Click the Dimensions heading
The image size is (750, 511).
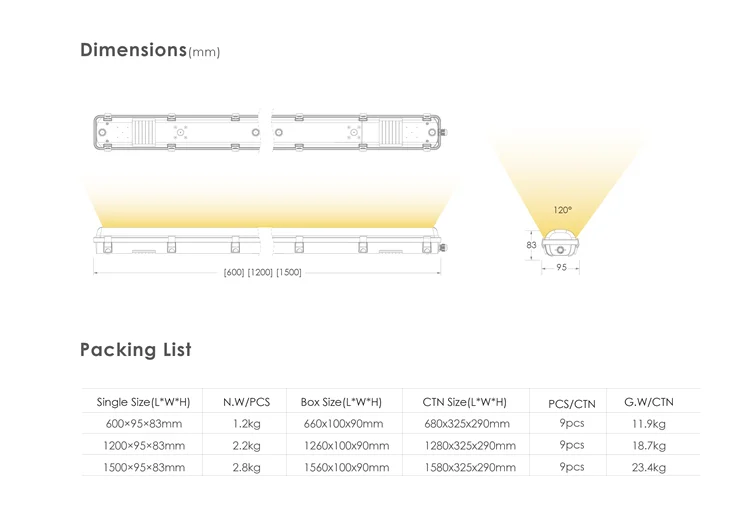pyautogui.click(x=133, y=50)
